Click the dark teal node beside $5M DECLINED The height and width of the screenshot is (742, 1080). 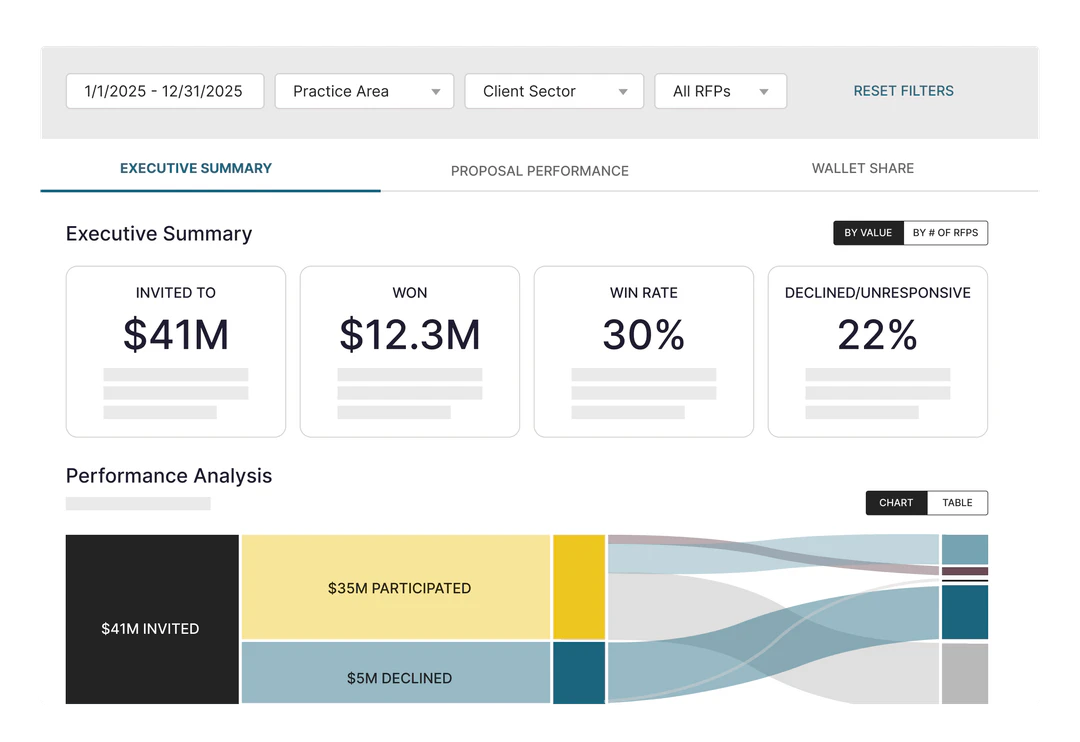(x=579, y=673)
